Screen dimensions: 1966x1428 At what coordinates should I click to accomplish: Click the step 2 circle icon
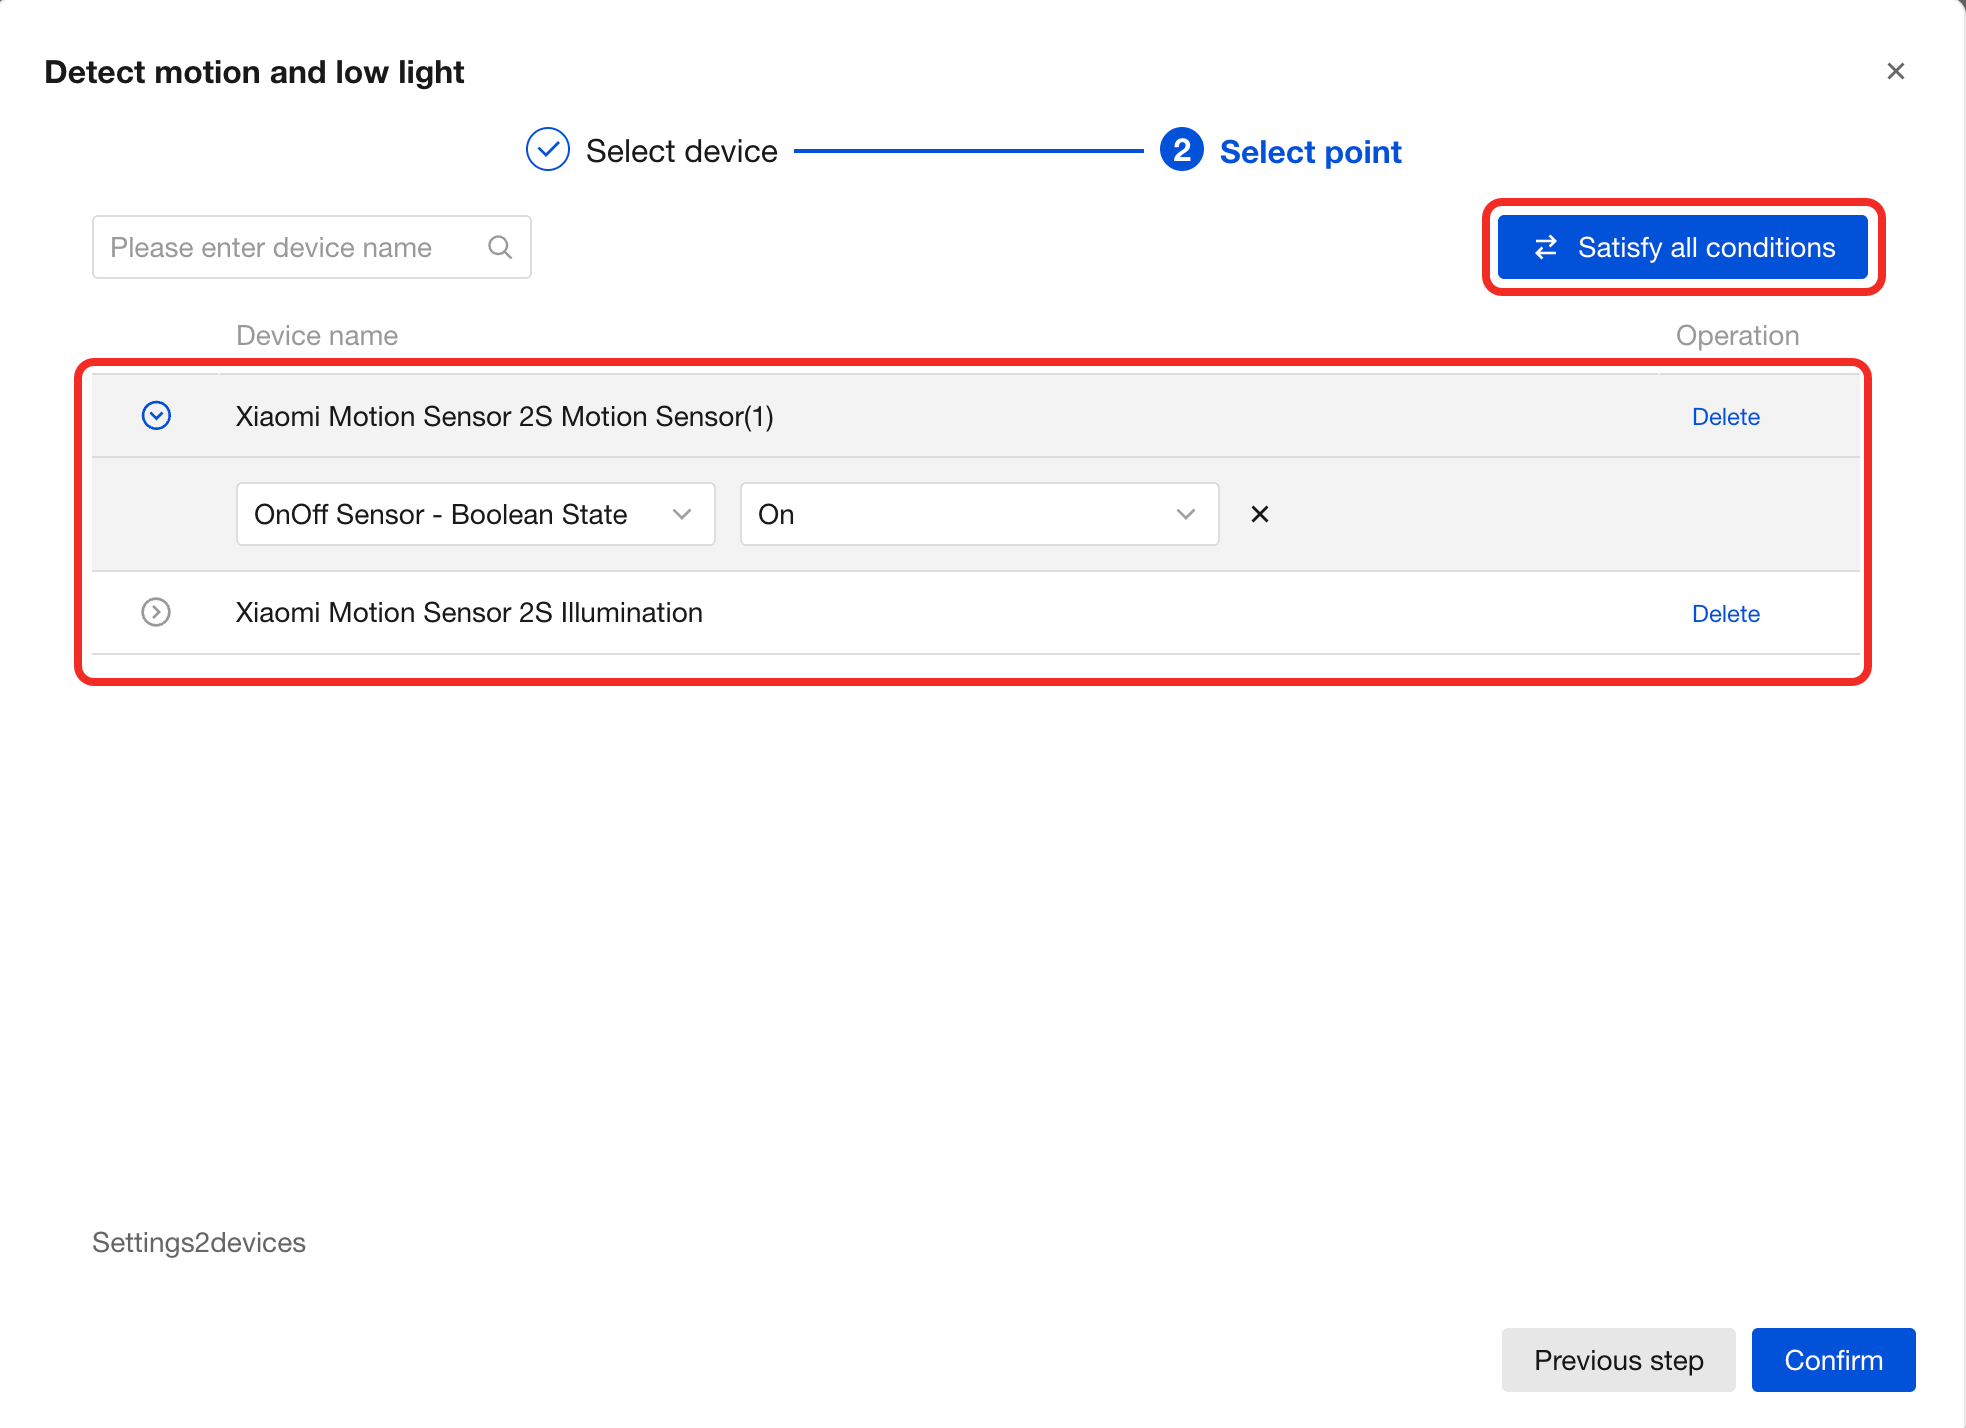point(1181,150)
